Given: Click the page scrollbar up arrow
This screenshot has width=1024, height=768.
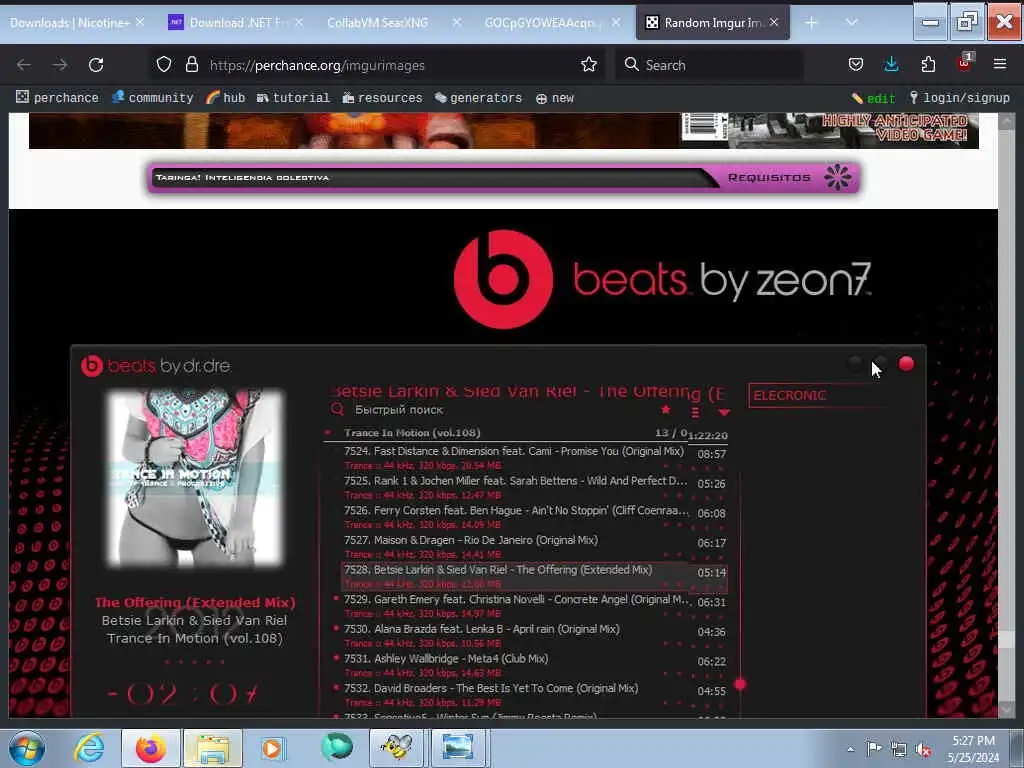Looking at the screenshot, I should click(x=1006, y=121).
